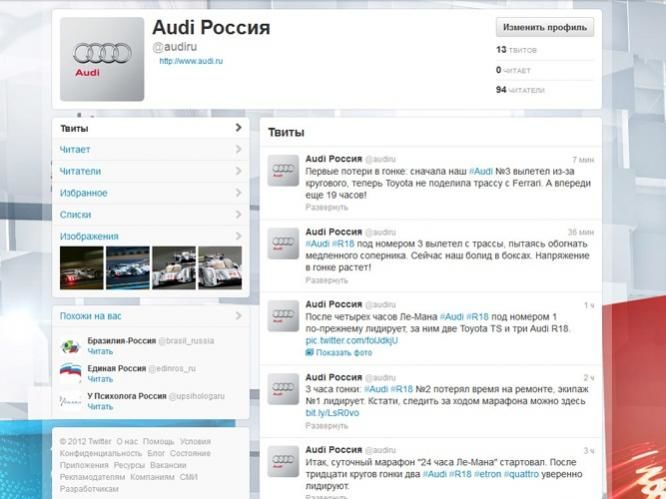The width and height of the screenshot is (666, 499).
Task: Open the bit.ly/LsR0vo link
Action: (332, 413)
